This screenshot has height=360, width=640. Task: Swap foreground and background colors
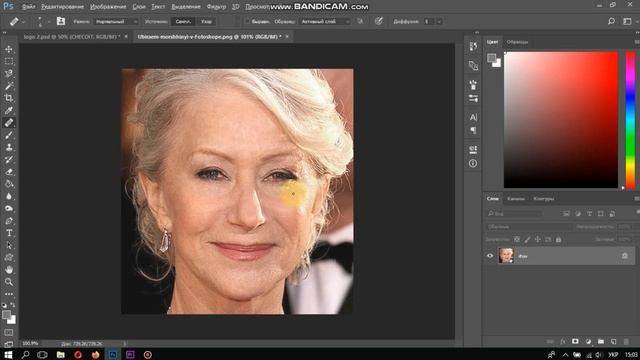pyautogui.click(x=13, y=305)
